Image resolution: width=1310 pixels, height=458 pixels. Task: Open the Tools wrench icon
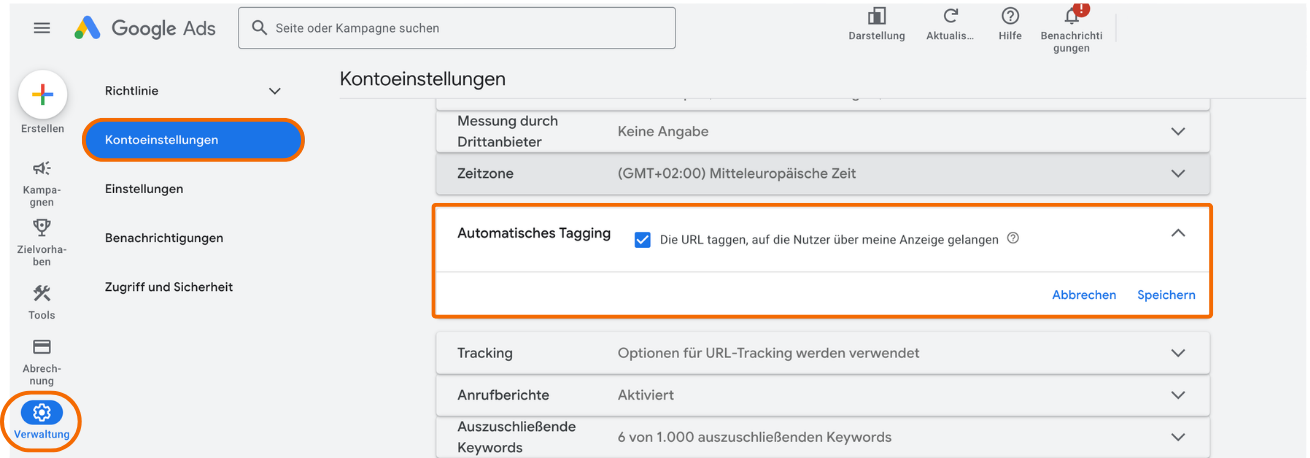point(42,293)
